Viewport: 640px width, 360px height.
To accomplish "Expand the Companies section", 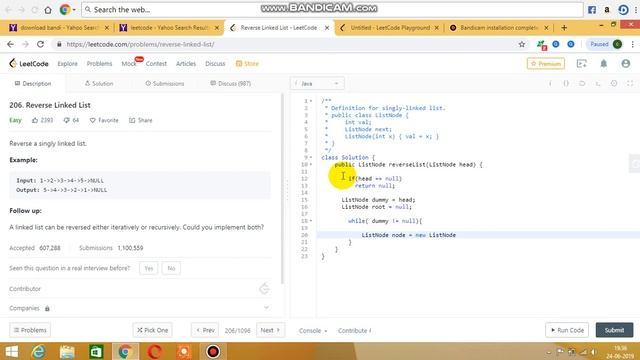I will (266, 308).
